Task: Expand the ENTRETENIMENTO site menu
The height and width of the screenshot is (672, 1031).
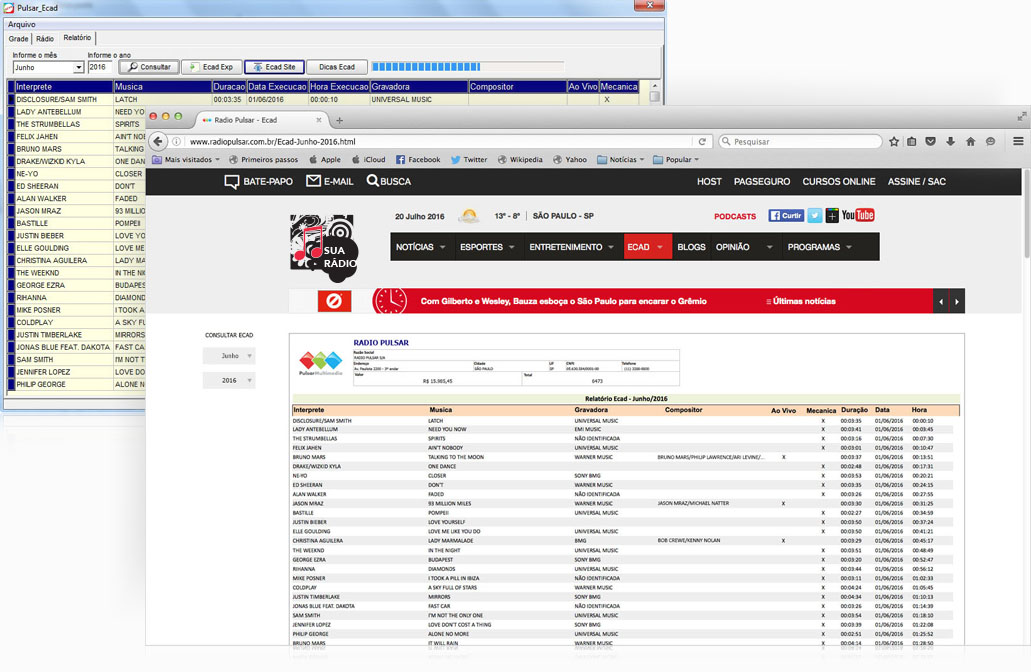Action: (571, 247)
